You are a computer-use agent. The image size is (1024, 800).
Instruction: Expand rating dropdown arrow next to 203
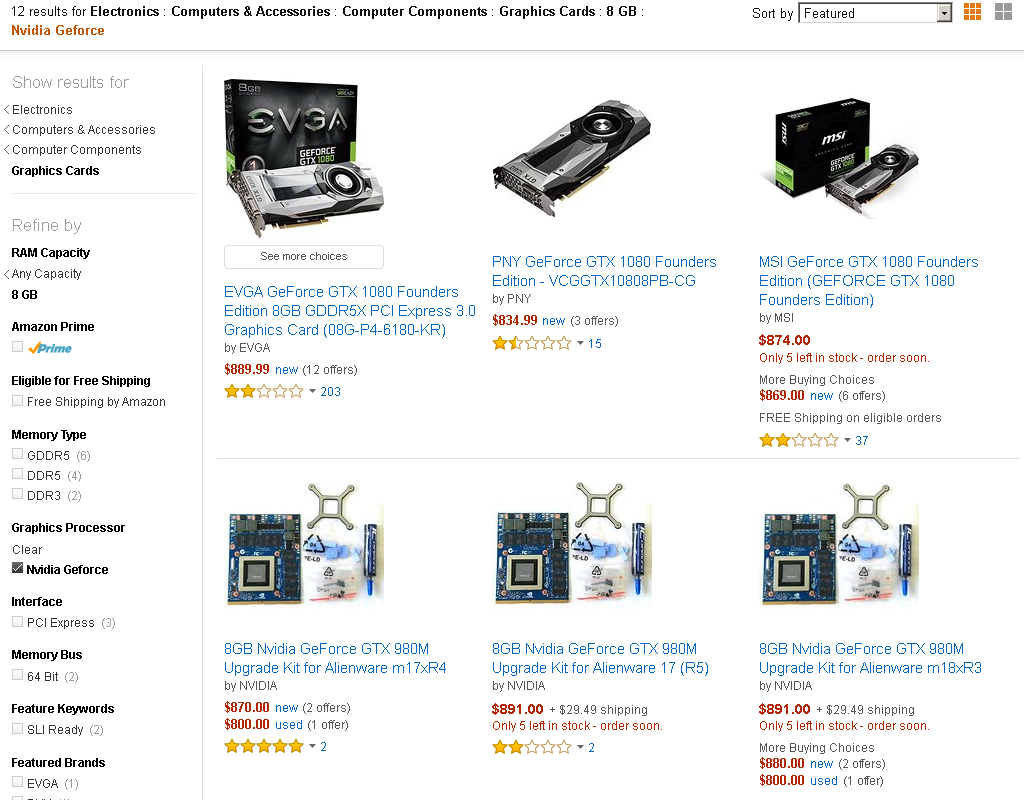click(312, 392)
